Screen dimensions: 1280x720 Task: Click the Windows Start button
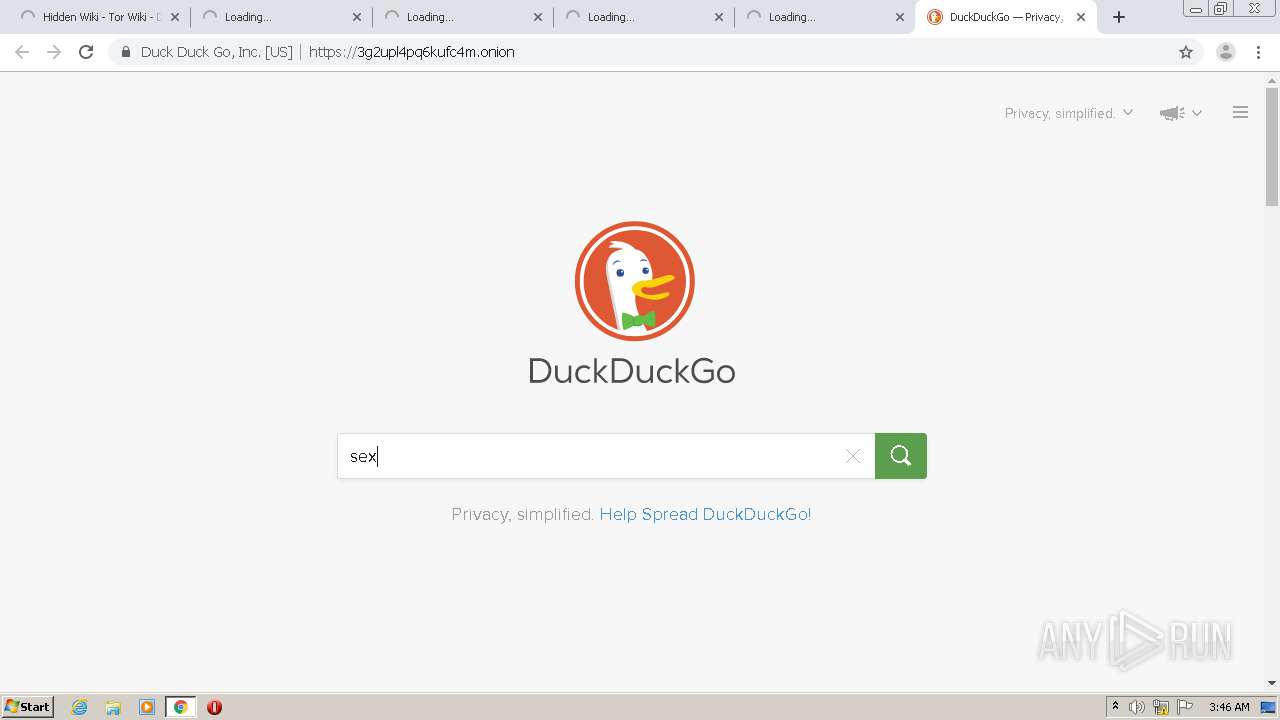[28, 707]
